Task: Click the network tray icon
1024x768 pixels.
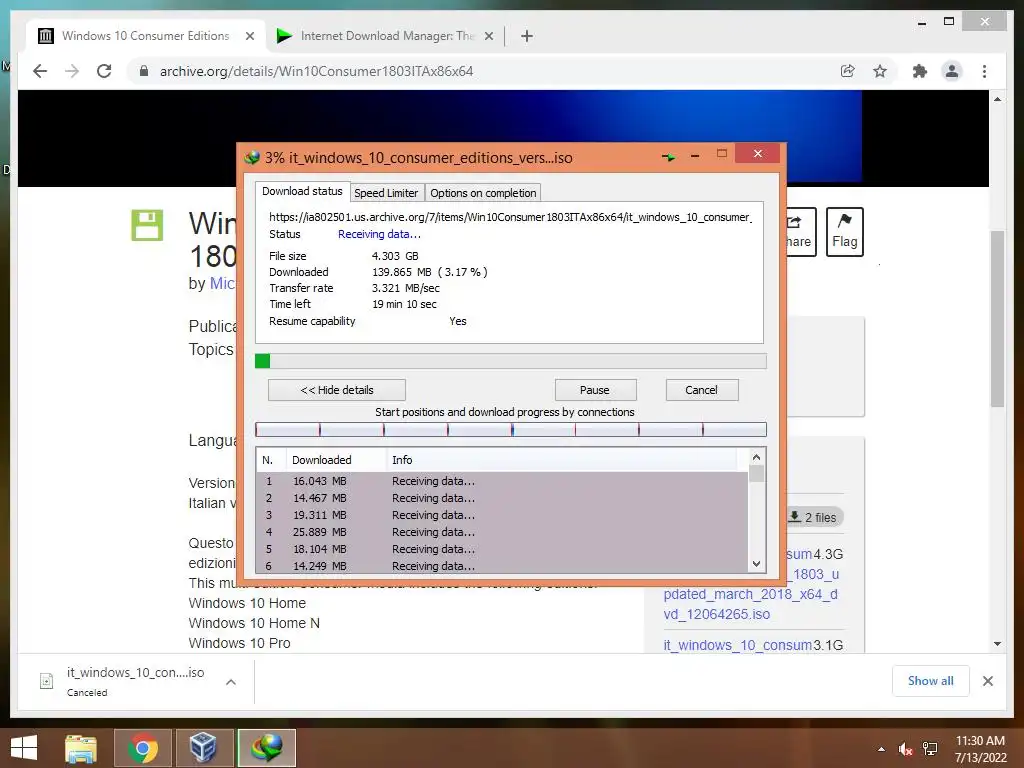Action: point(930,749)
